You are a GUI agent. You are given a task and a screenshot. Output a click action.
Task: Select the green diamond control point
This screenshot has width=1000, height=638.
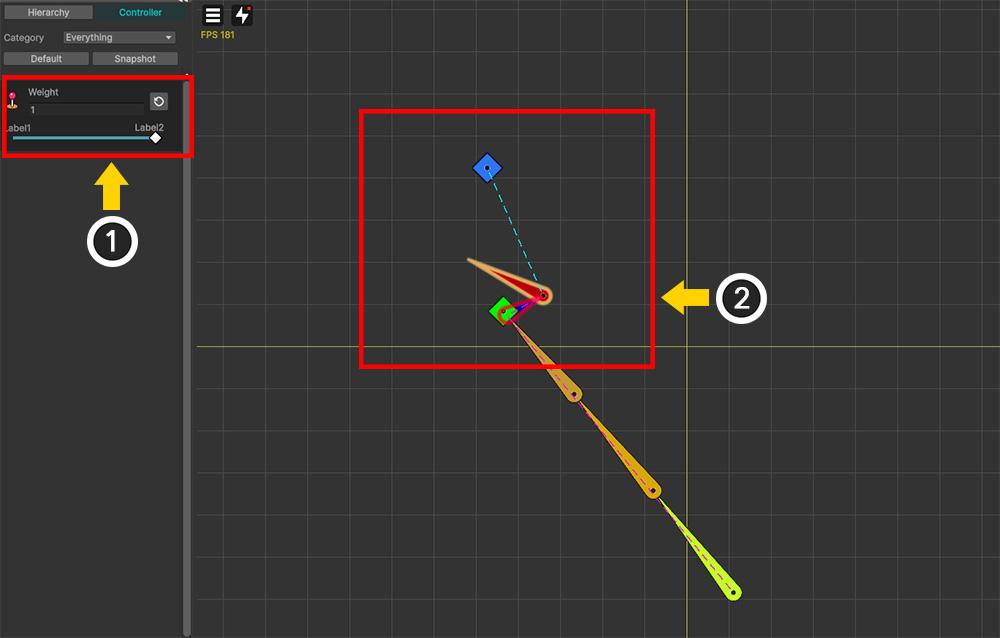(502, 311)
